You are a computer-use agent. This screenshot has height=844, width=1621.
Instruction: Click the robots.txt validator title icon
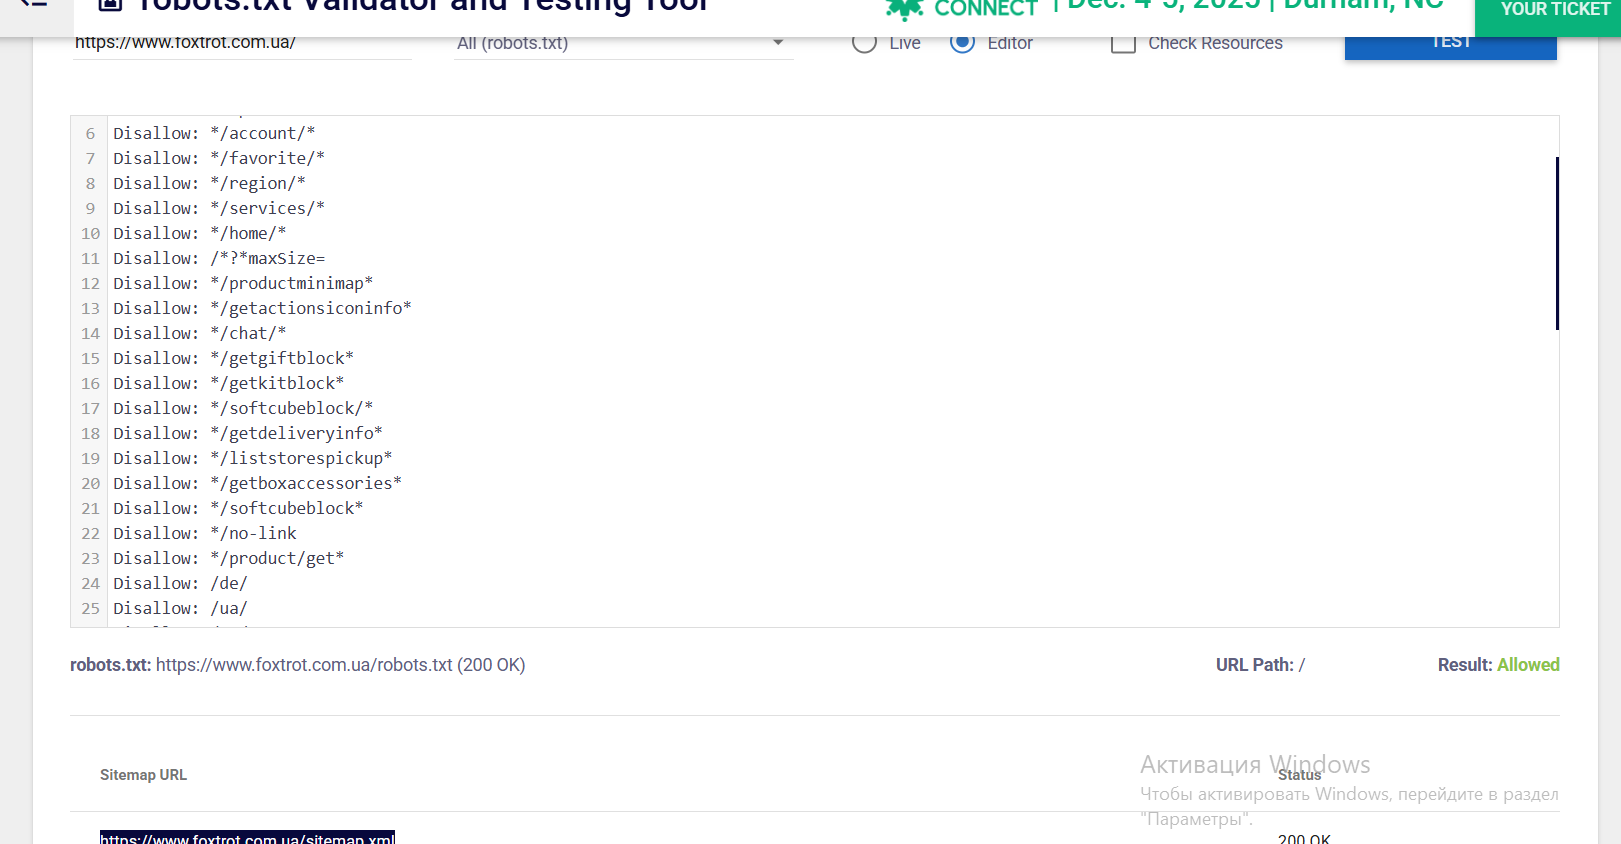111,4
